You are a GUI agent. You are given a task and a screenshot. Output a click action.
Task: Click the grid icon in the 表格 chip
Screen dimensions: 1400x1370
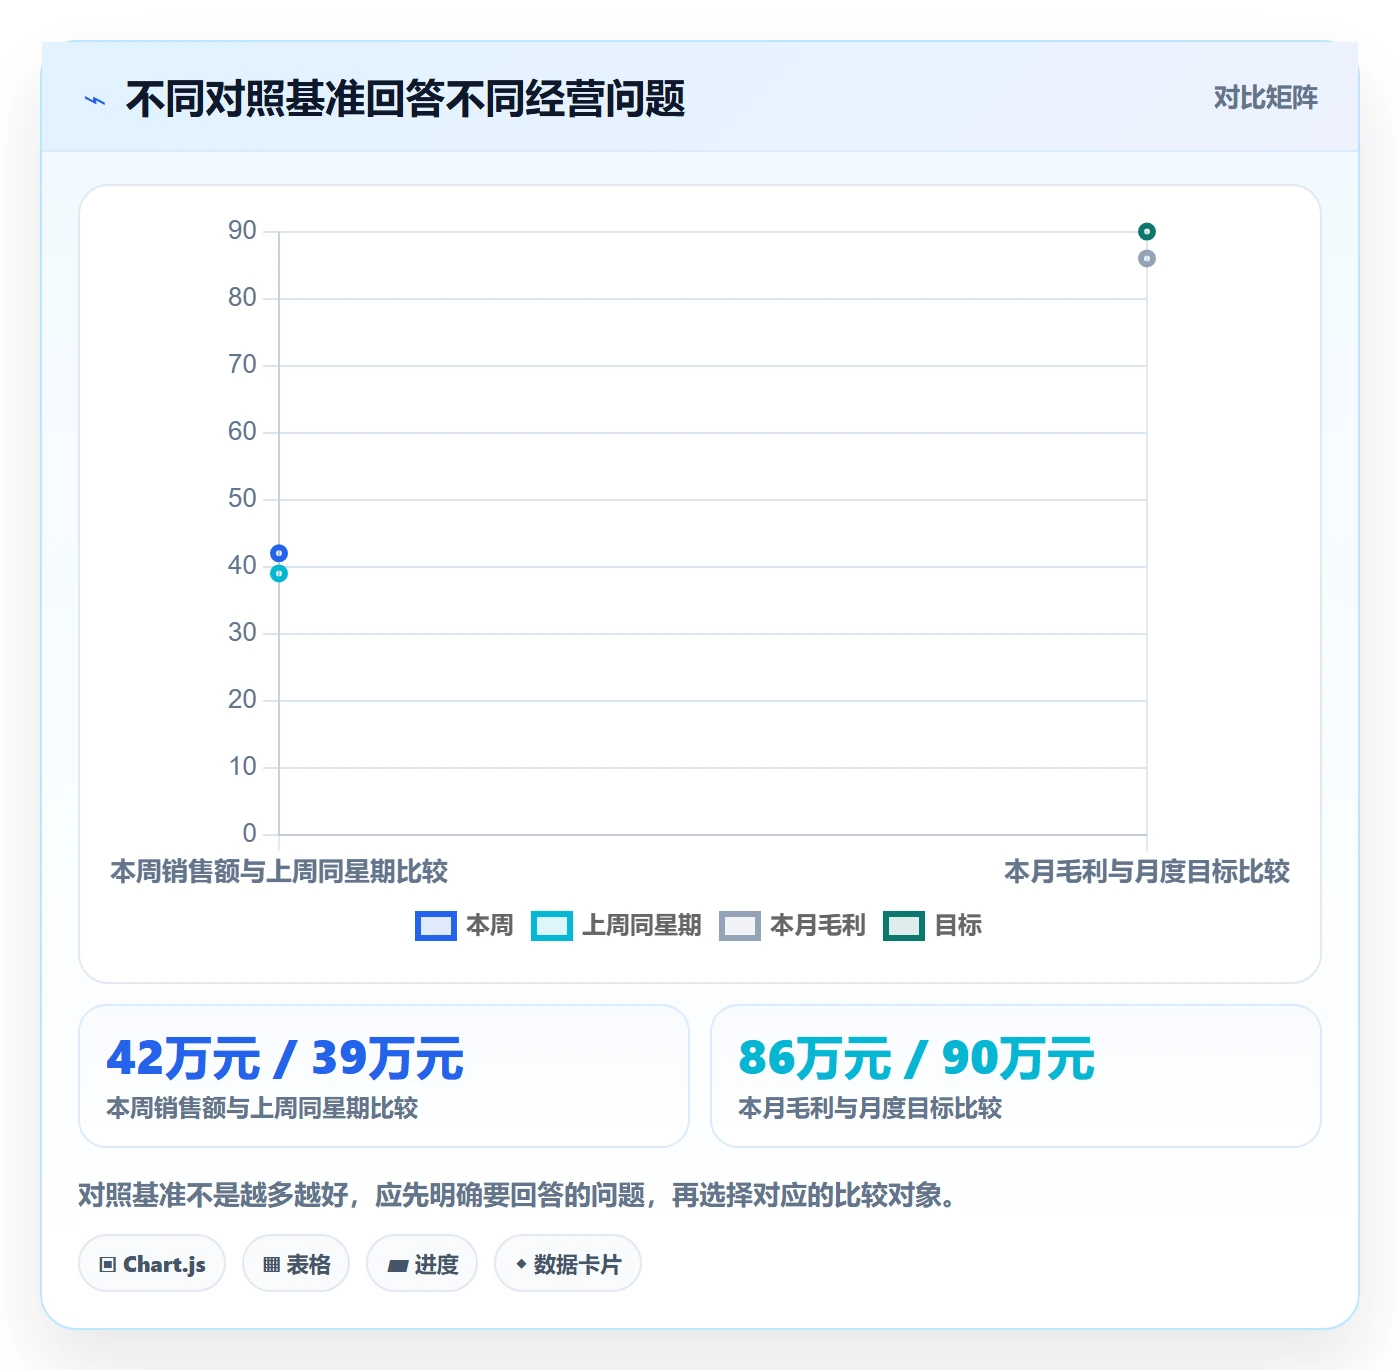(x=271, y=1265)
